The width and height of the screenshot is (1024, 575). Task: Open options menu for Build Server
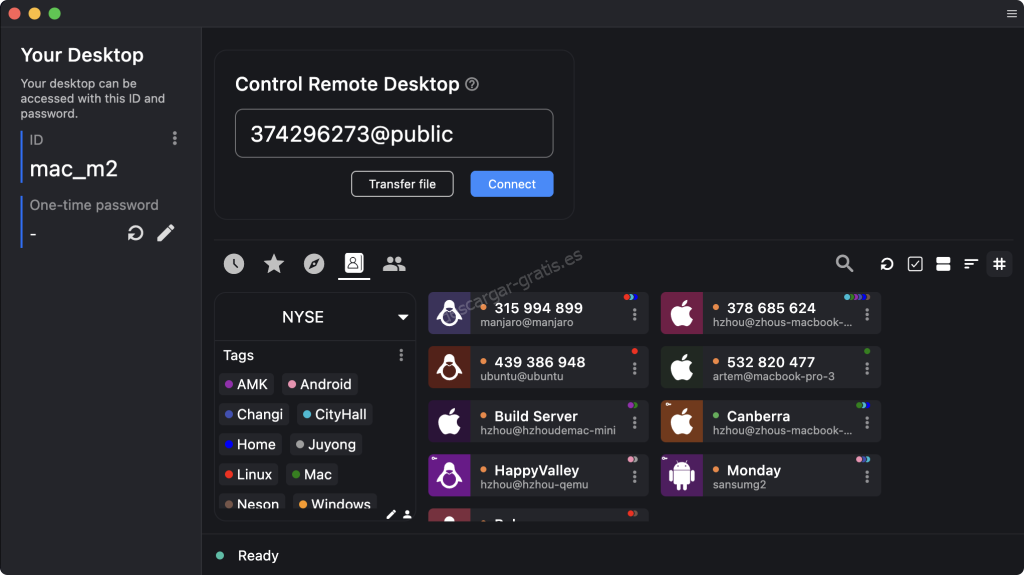coord(634,423)
